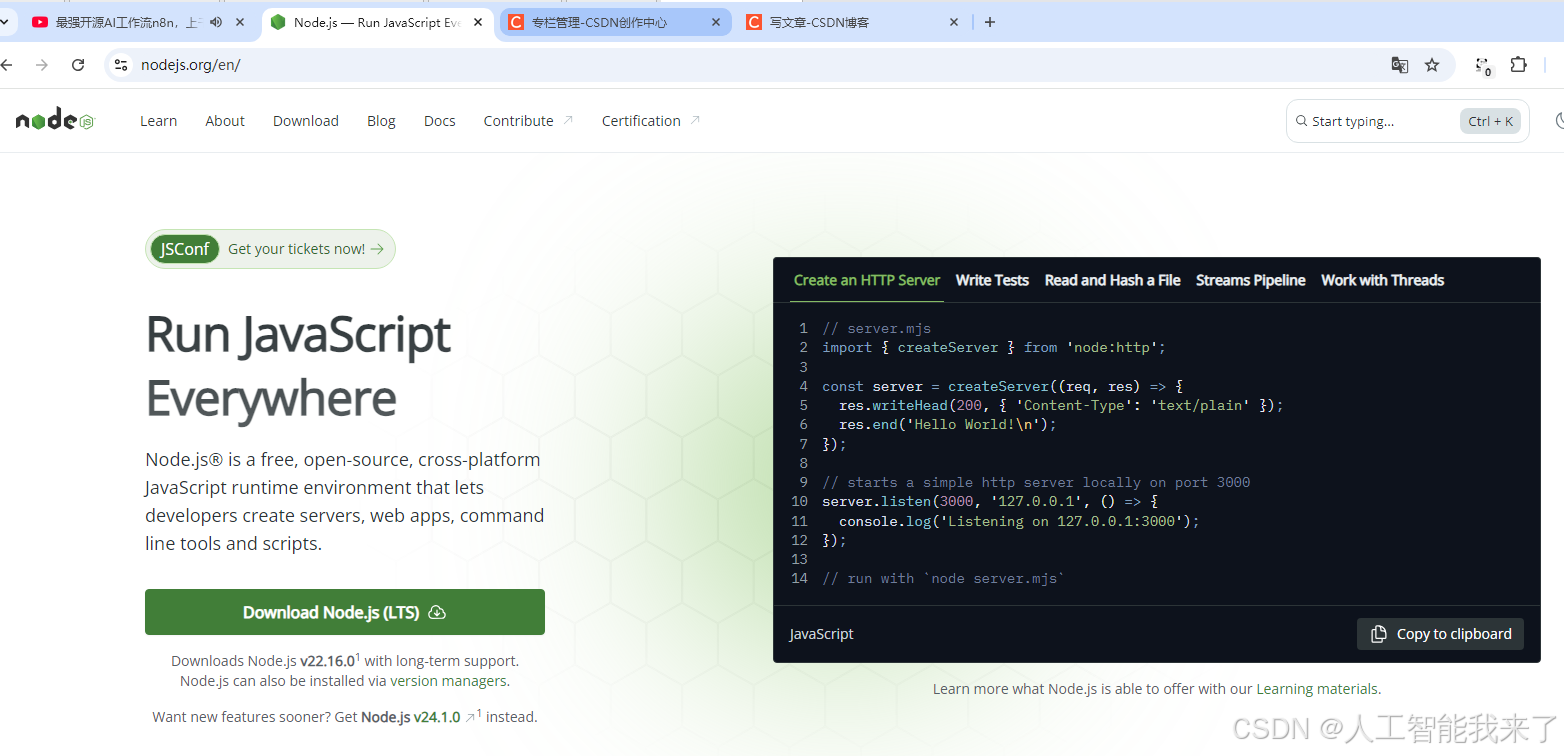
Task: Open the Docs nav link
Action: [440, 121]
